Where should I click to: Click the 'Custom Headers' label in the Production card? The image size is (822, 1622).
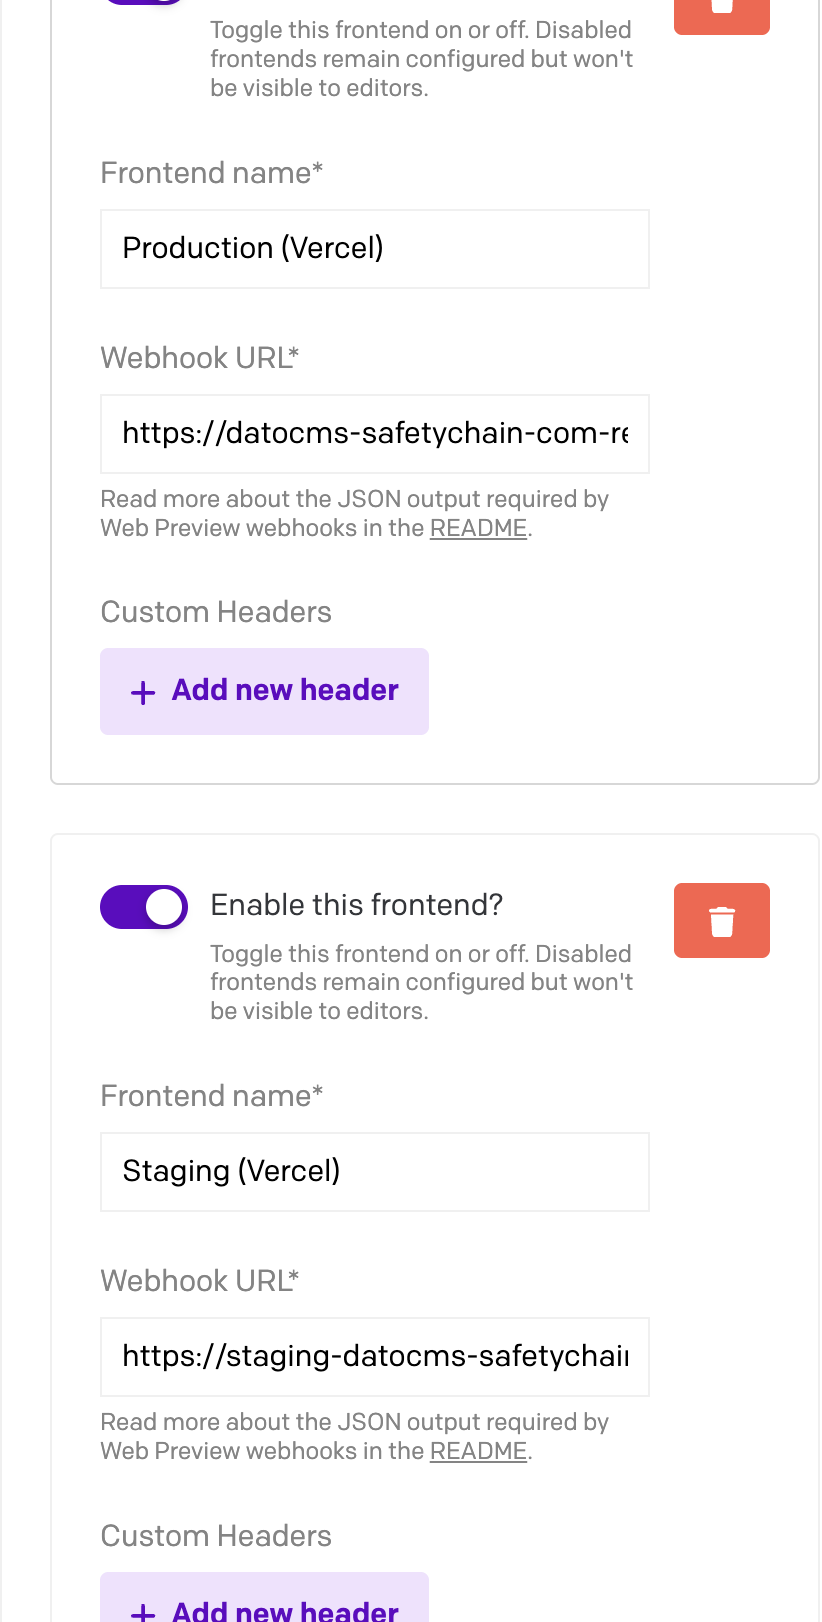pyautogui.click(x=216, y=612)
